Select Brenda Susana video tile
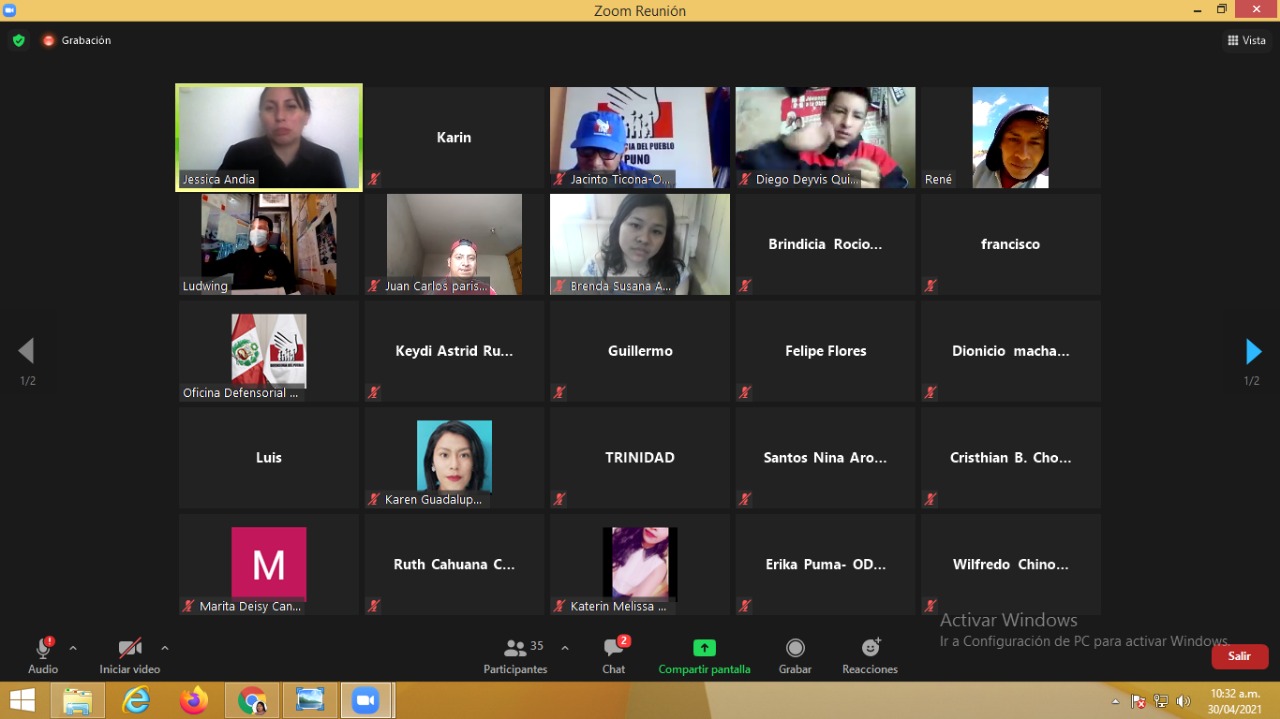Screen dimensions: 1280x719 (x=640, y=244)
